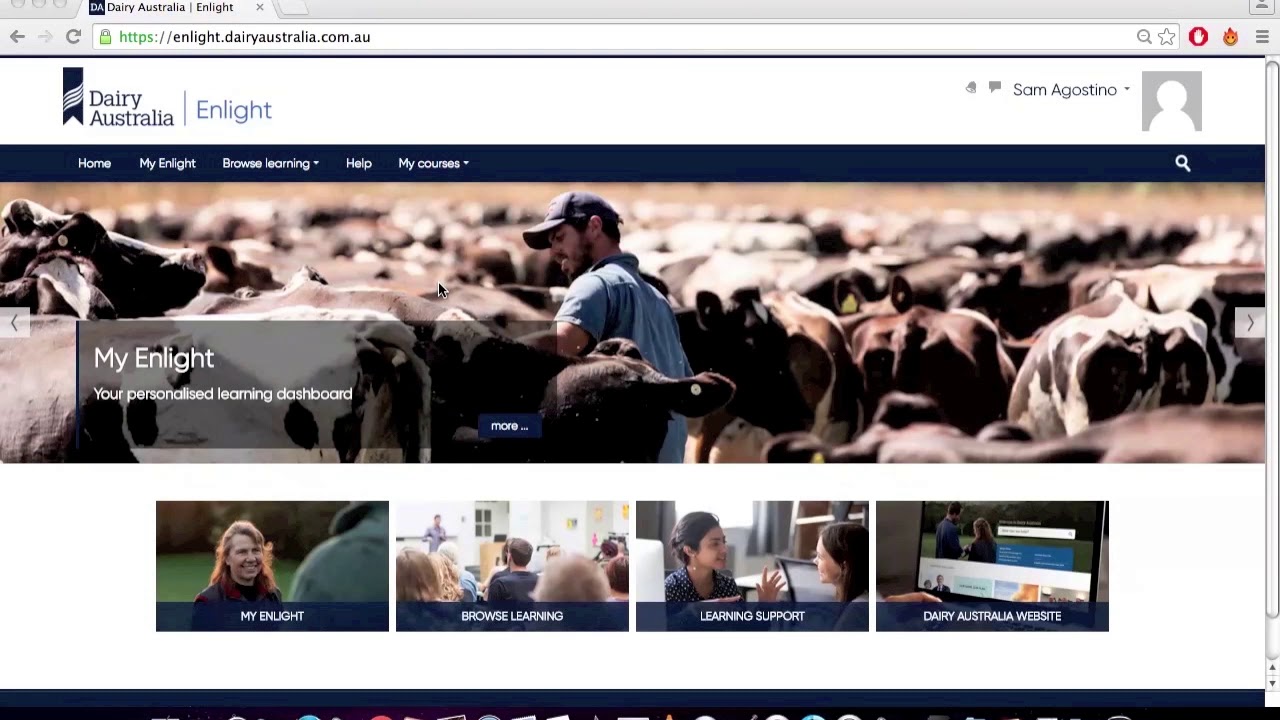
Task: Bookmark the page with the star icon
Action: pos(1166,37)
